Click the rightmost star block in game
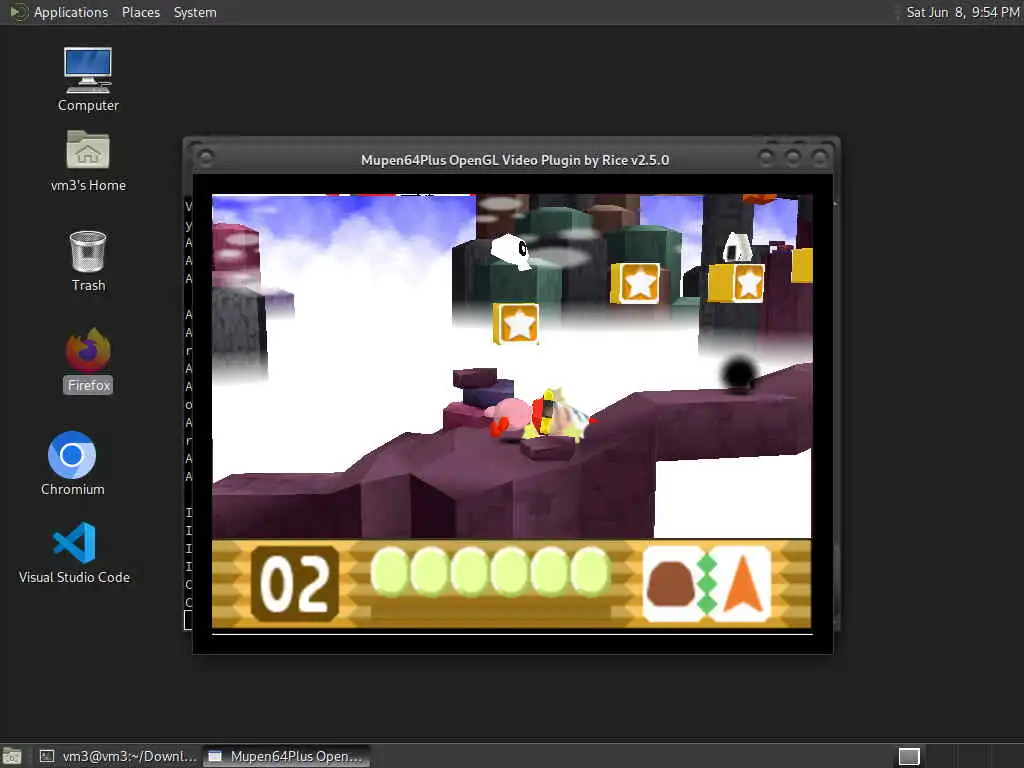This screenshot has height=768, width=1024. point(737,283)
